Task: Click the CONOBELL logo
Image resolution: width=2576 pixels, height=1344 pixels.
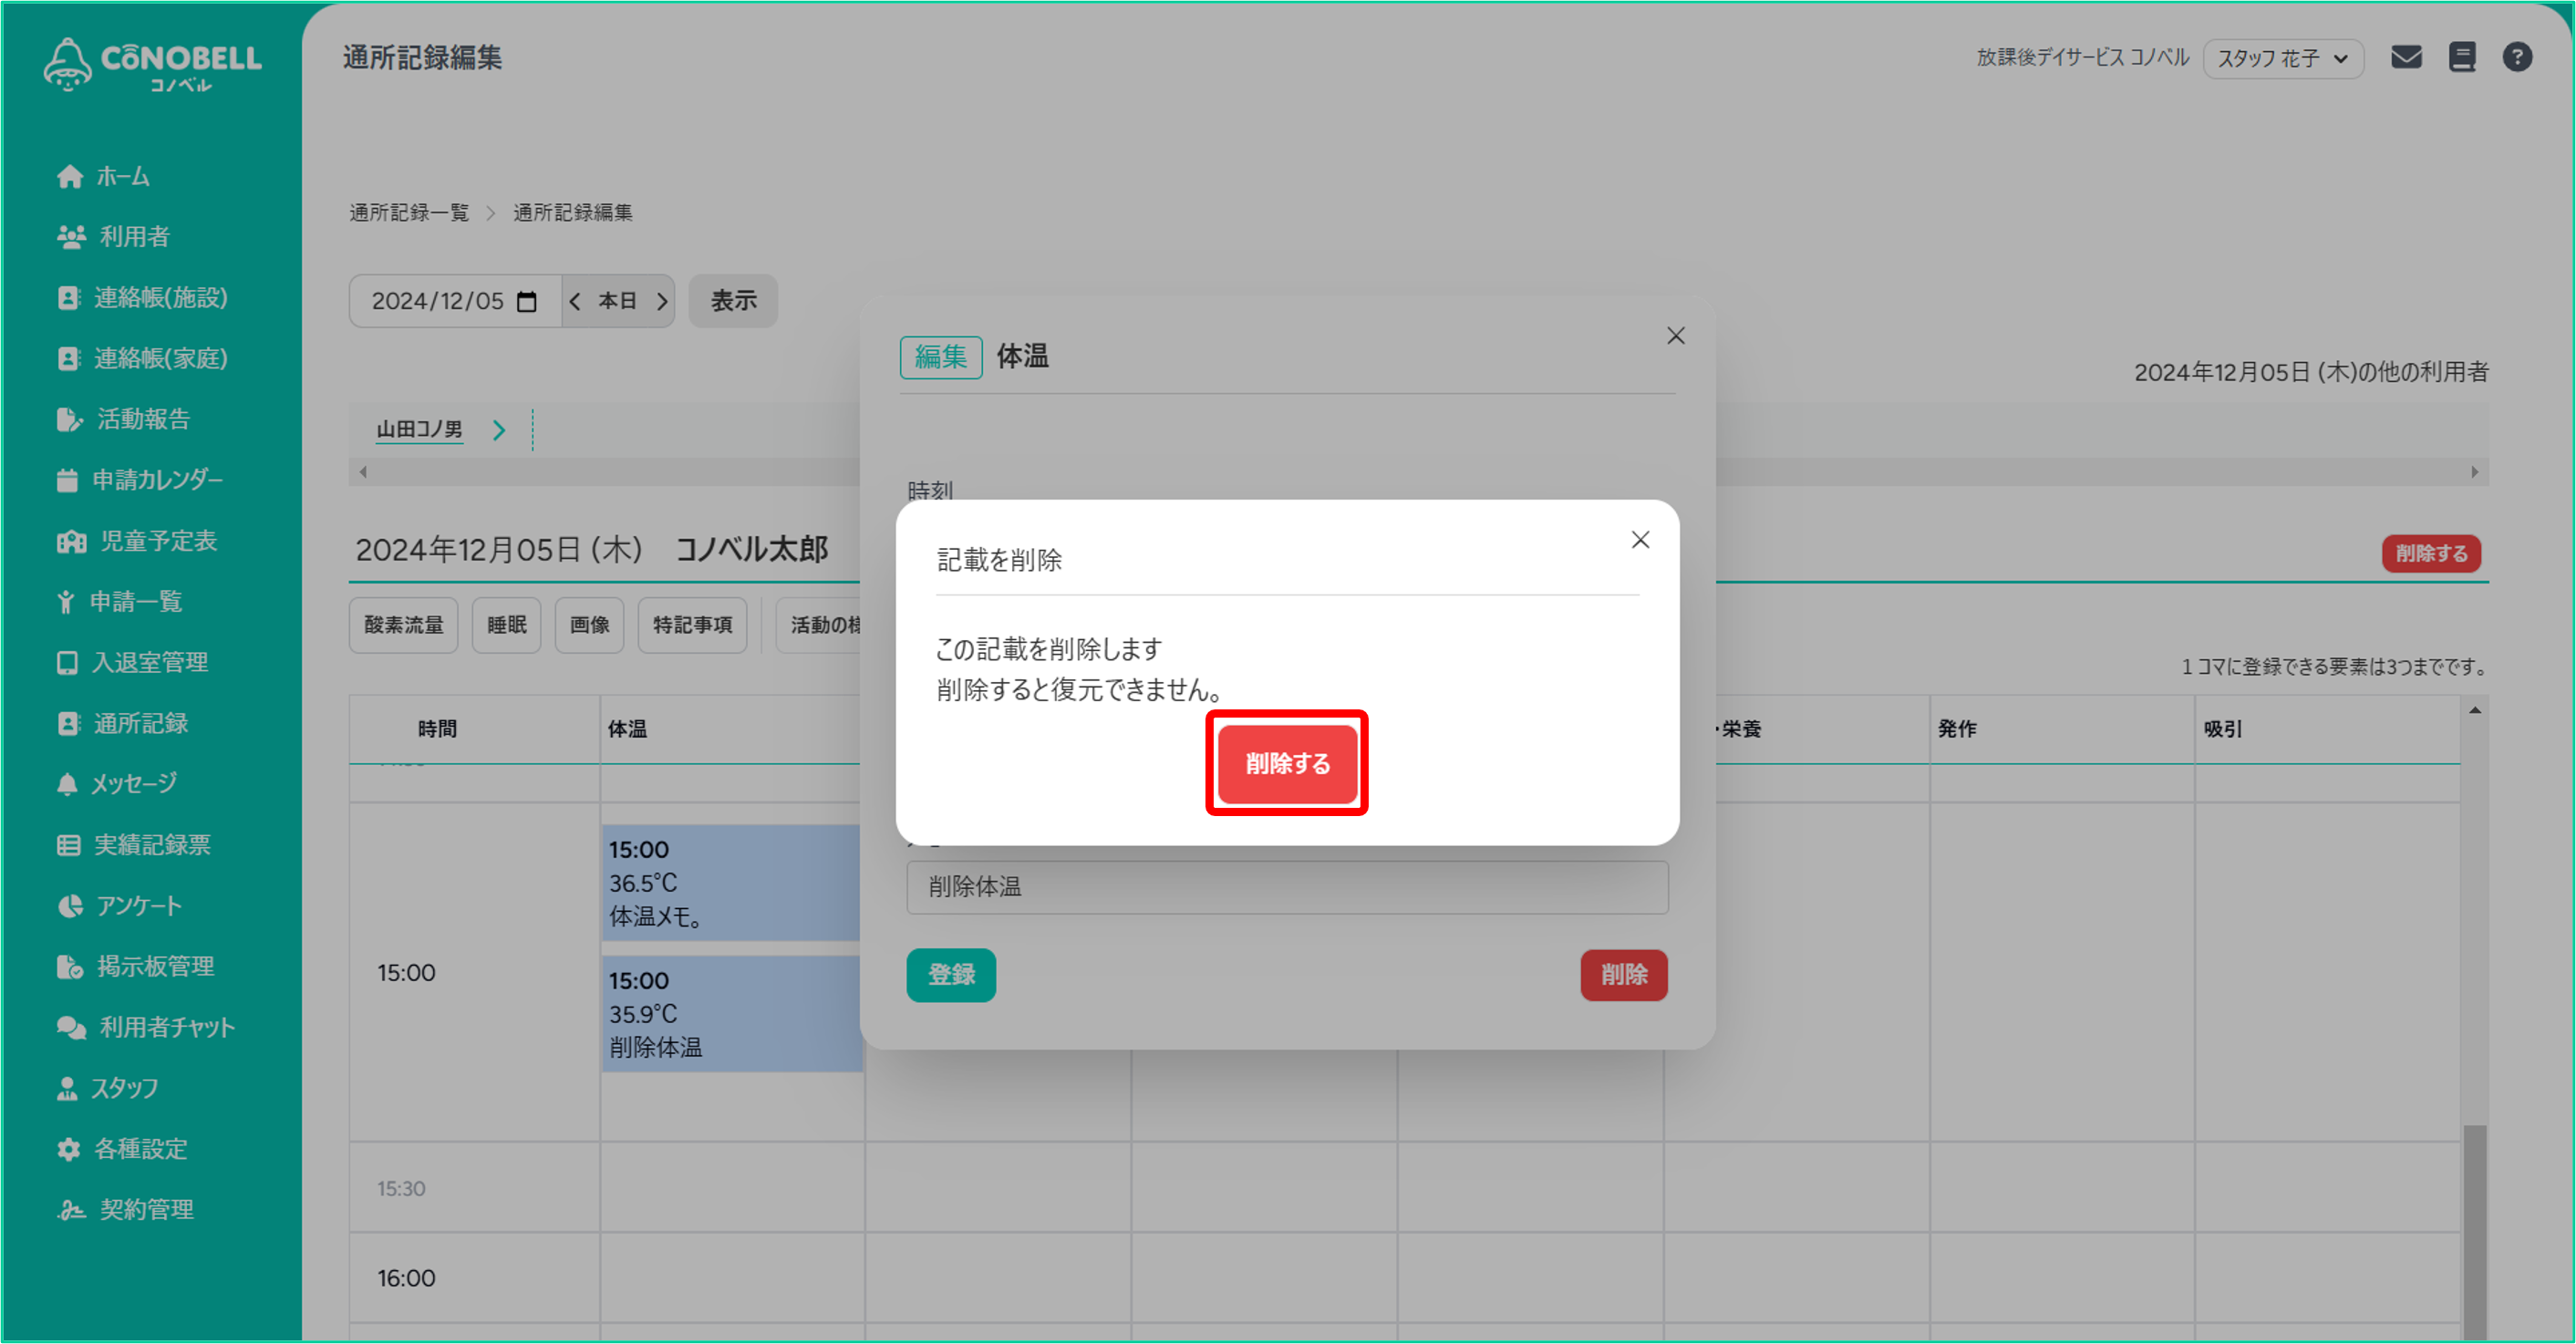Action: point(152,64)
